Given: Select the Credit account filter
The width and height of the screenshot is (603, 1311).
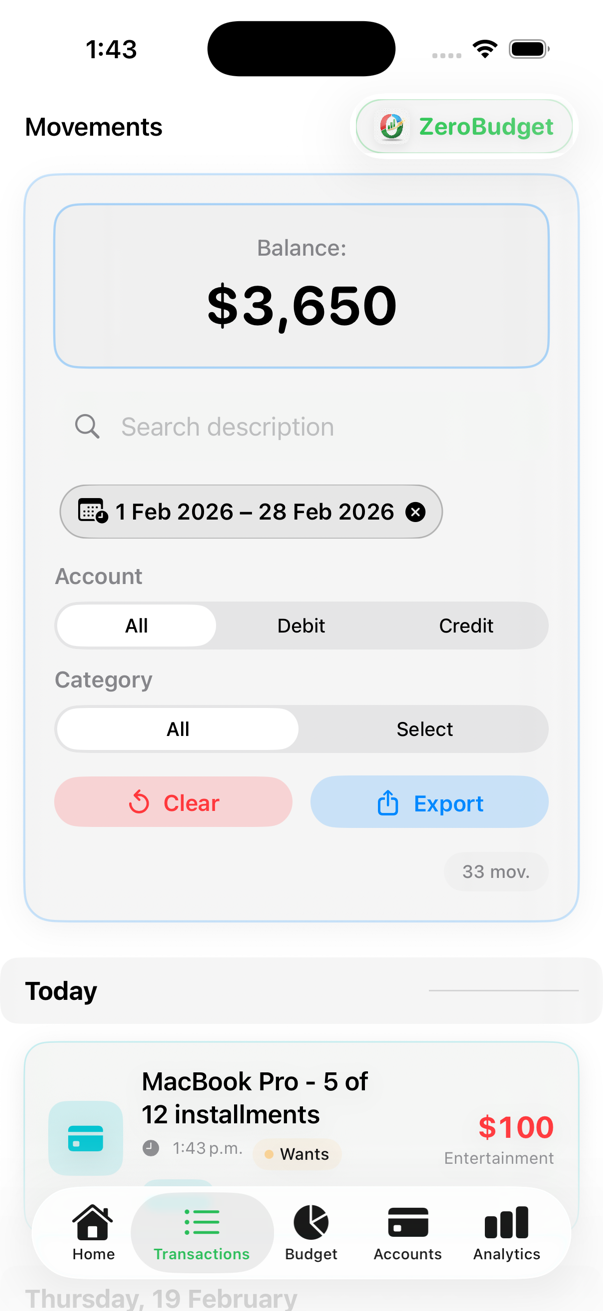Looking at the screenshot, I should point(466,626).
